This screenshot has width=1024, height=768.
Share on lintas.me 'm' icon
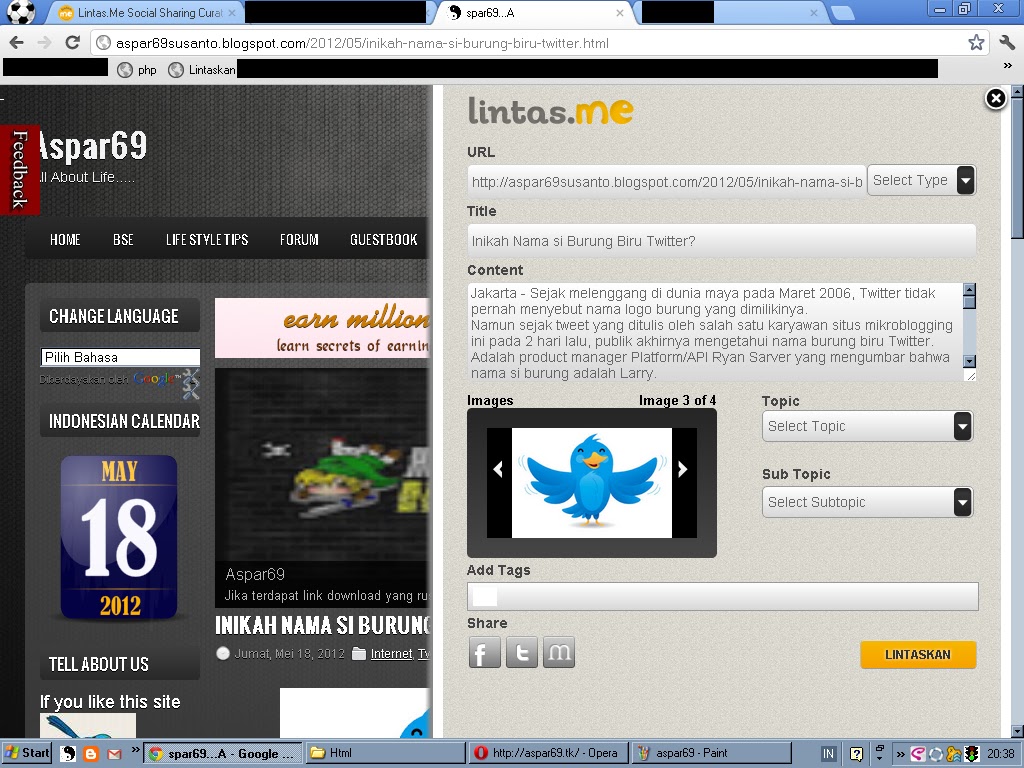tap(558, 652)
